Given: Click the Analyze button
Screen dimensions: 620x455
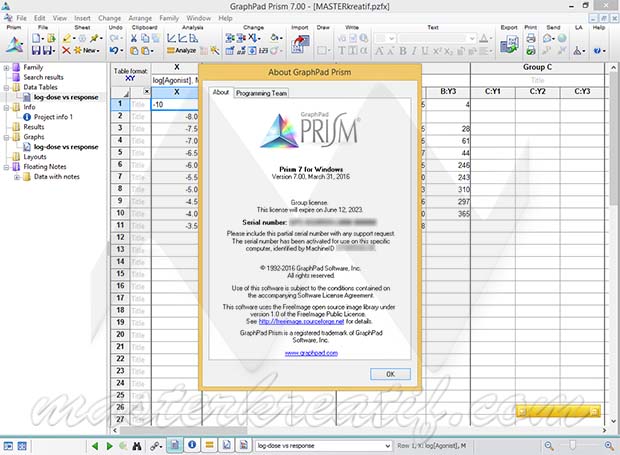Looking at the screenshot, I should (x=181, y=50).
